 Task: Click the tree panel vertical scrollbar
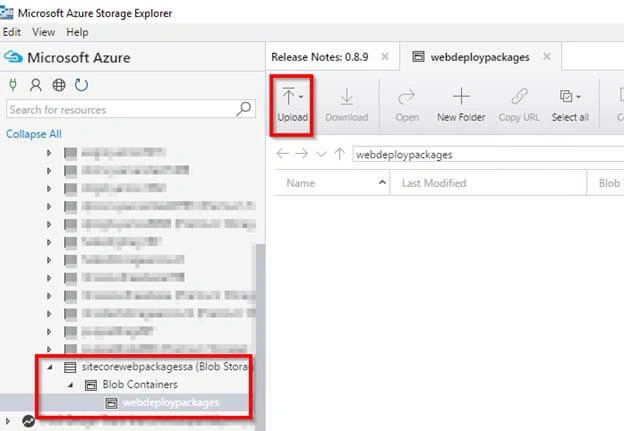[x=260, y=337]
